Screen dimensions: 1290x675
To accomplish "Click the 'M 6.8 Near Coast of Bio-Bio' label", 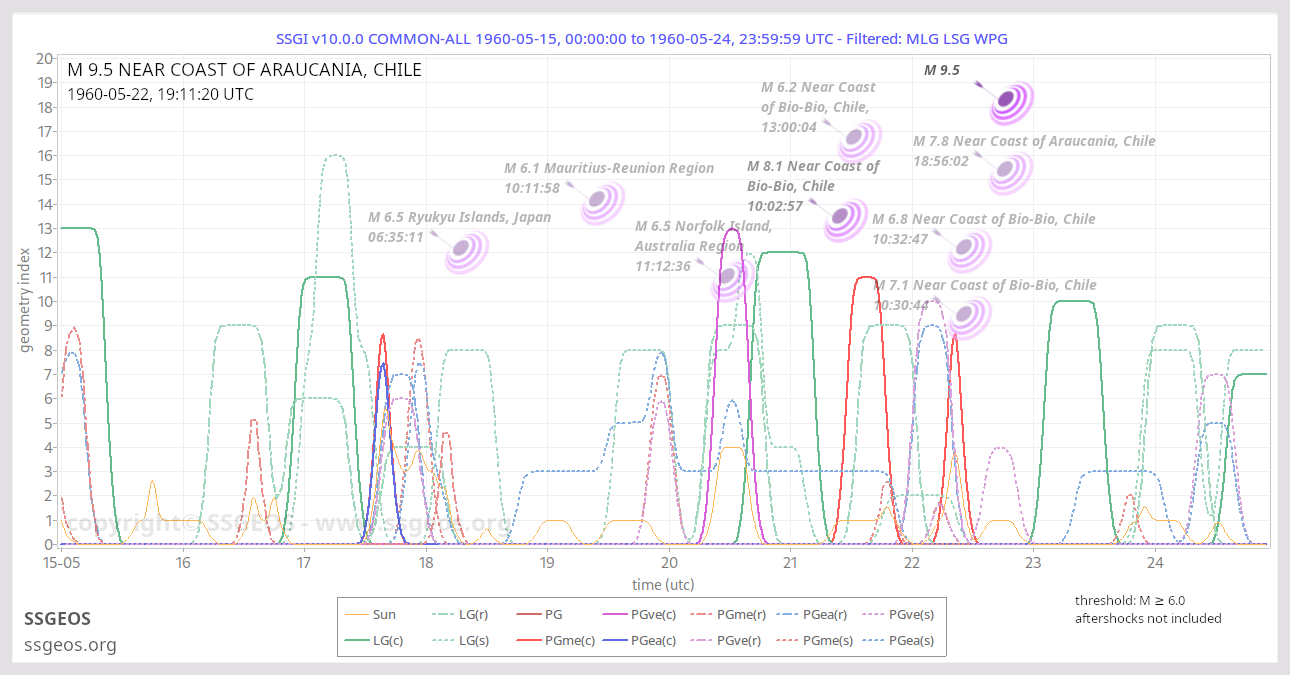I will point(984,219).
